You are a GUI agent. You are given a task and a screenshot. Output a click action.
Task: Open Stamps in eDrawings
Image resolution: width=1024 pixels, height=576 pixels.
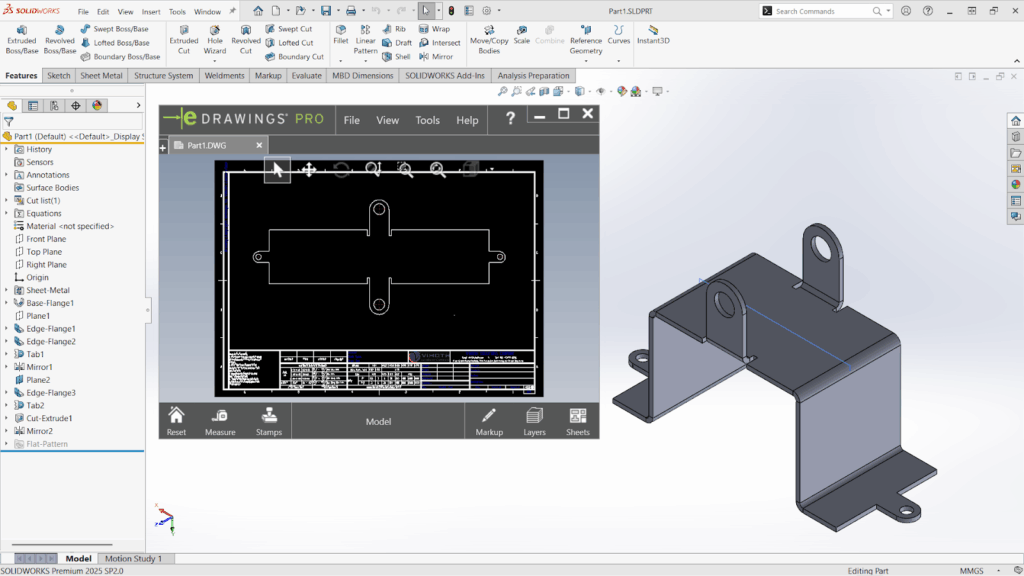click(x=268, y=421)
